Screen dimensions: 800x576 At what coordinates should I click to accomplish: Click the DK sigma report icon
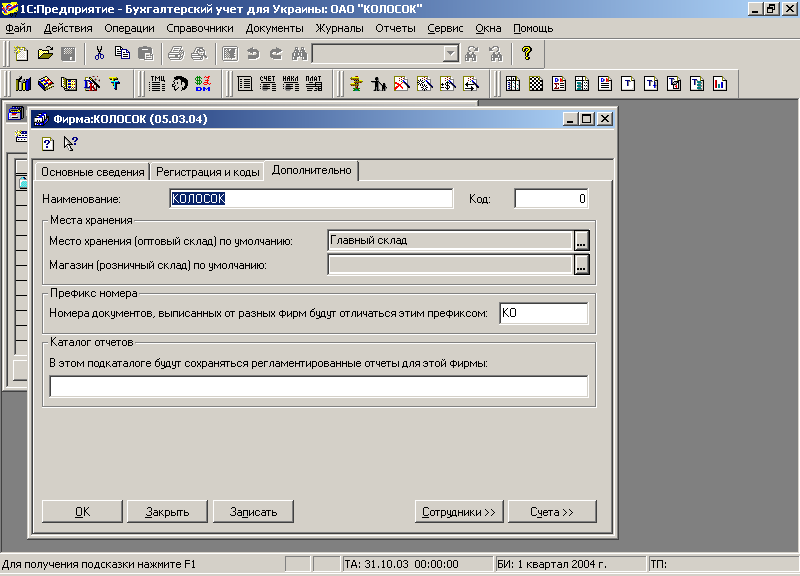click(x=559, y=84)
